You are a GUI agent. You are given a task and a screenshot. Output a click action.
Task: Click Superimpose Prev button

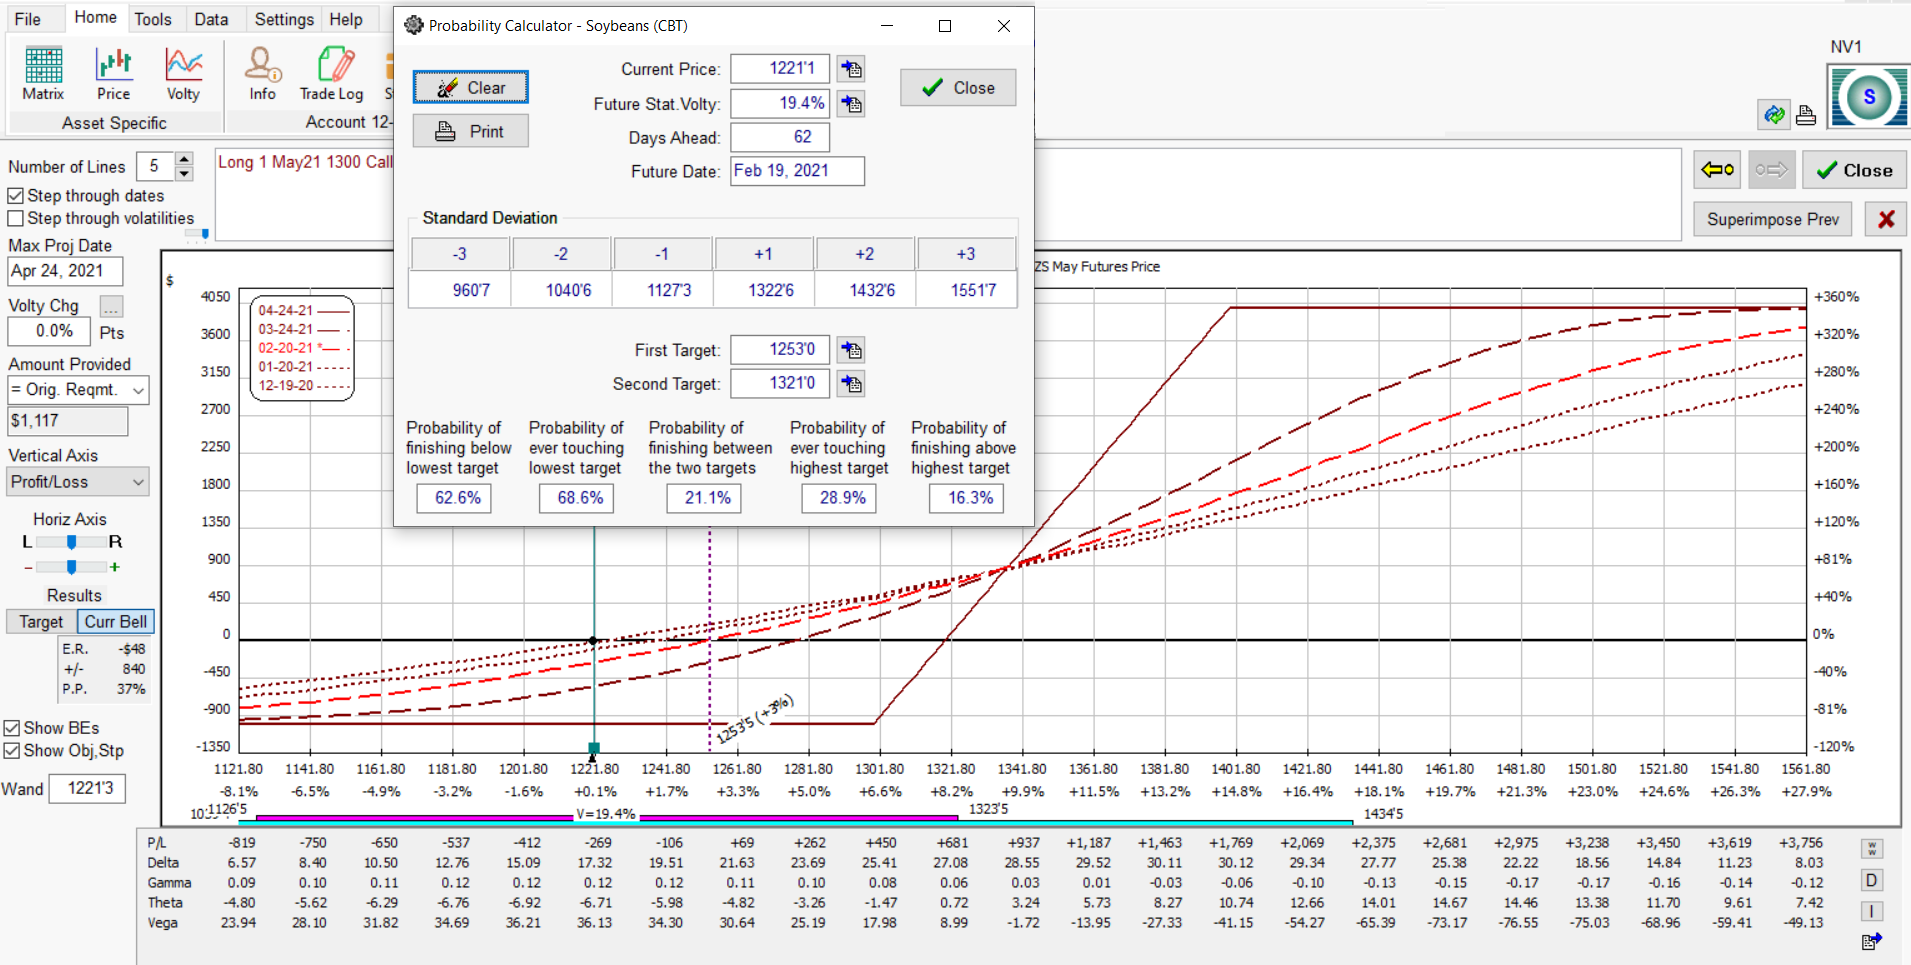point(1772,219)
